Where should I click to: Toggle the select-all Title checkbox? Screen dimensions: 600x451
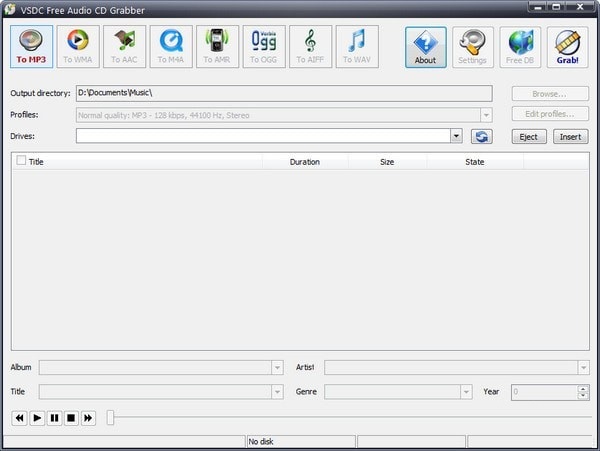21,160
